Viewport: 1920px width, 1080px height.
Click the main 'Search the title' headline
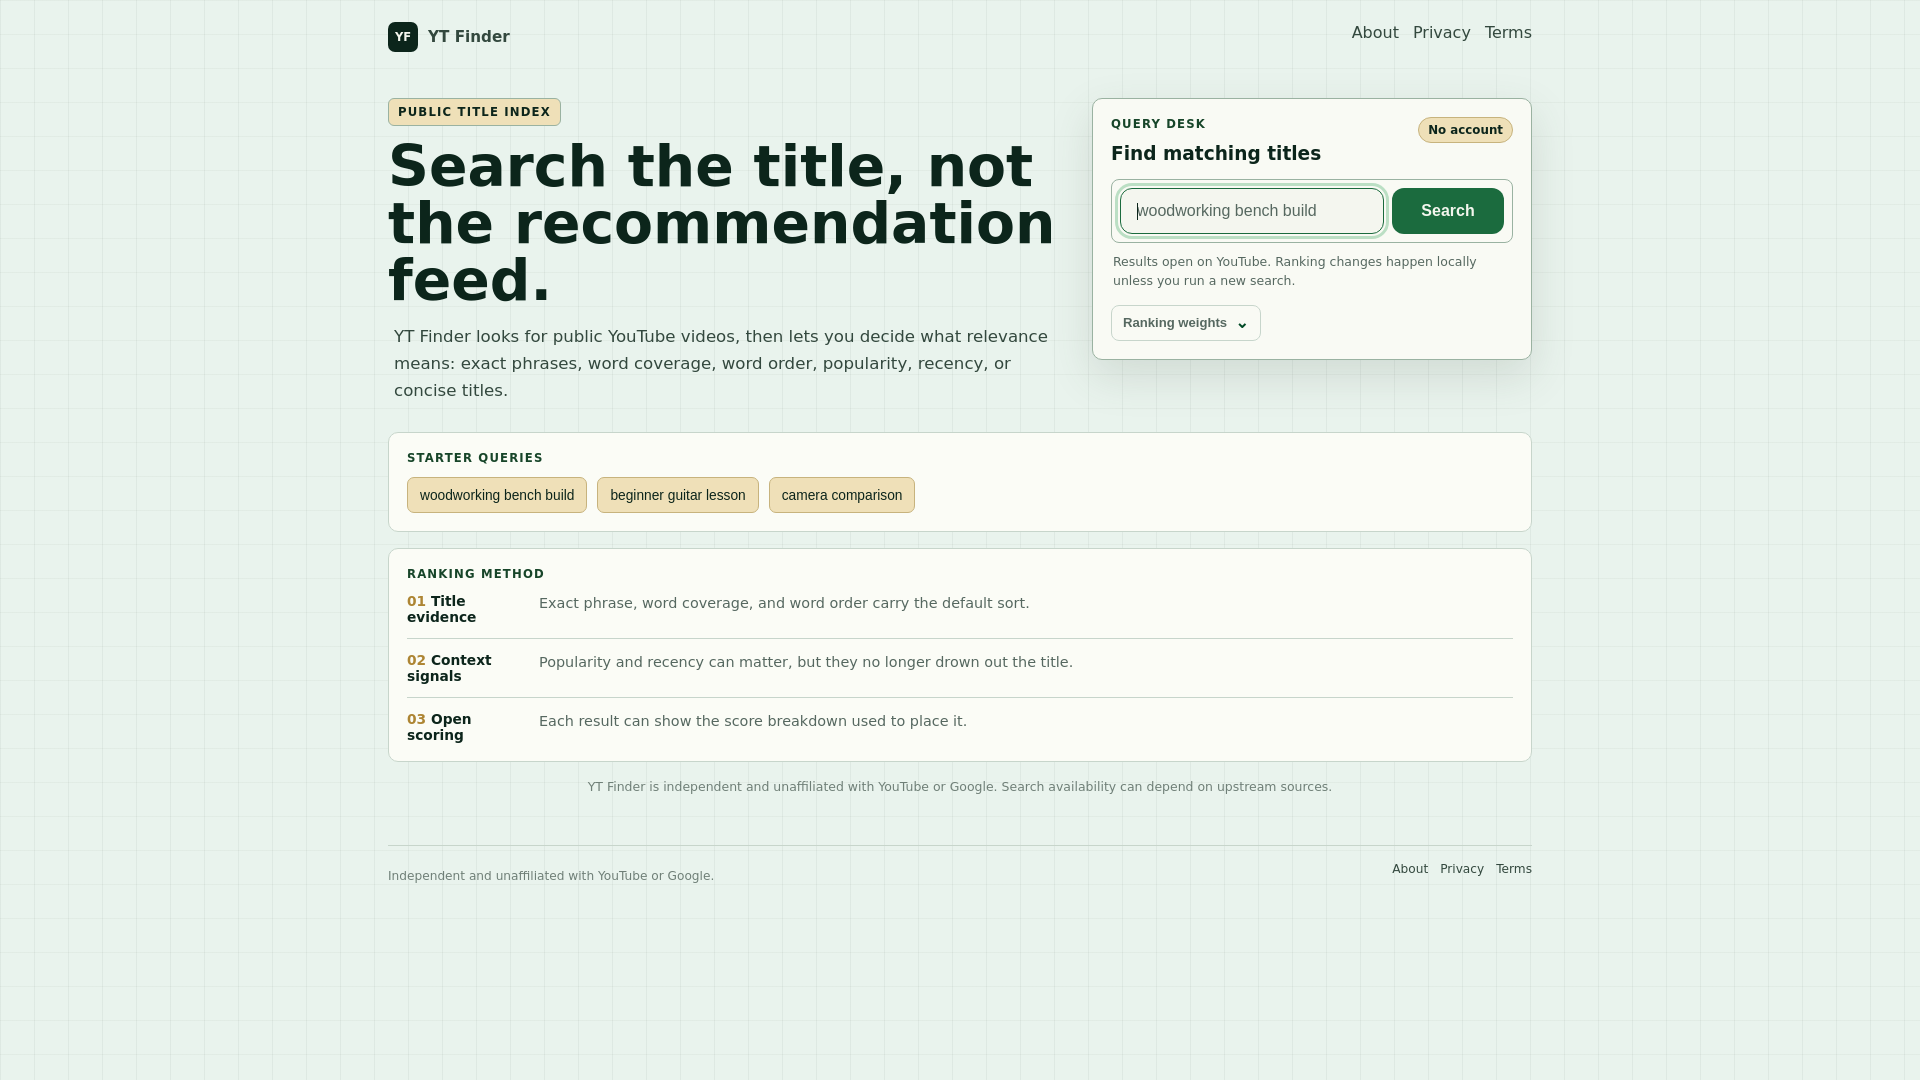point(721,223)
